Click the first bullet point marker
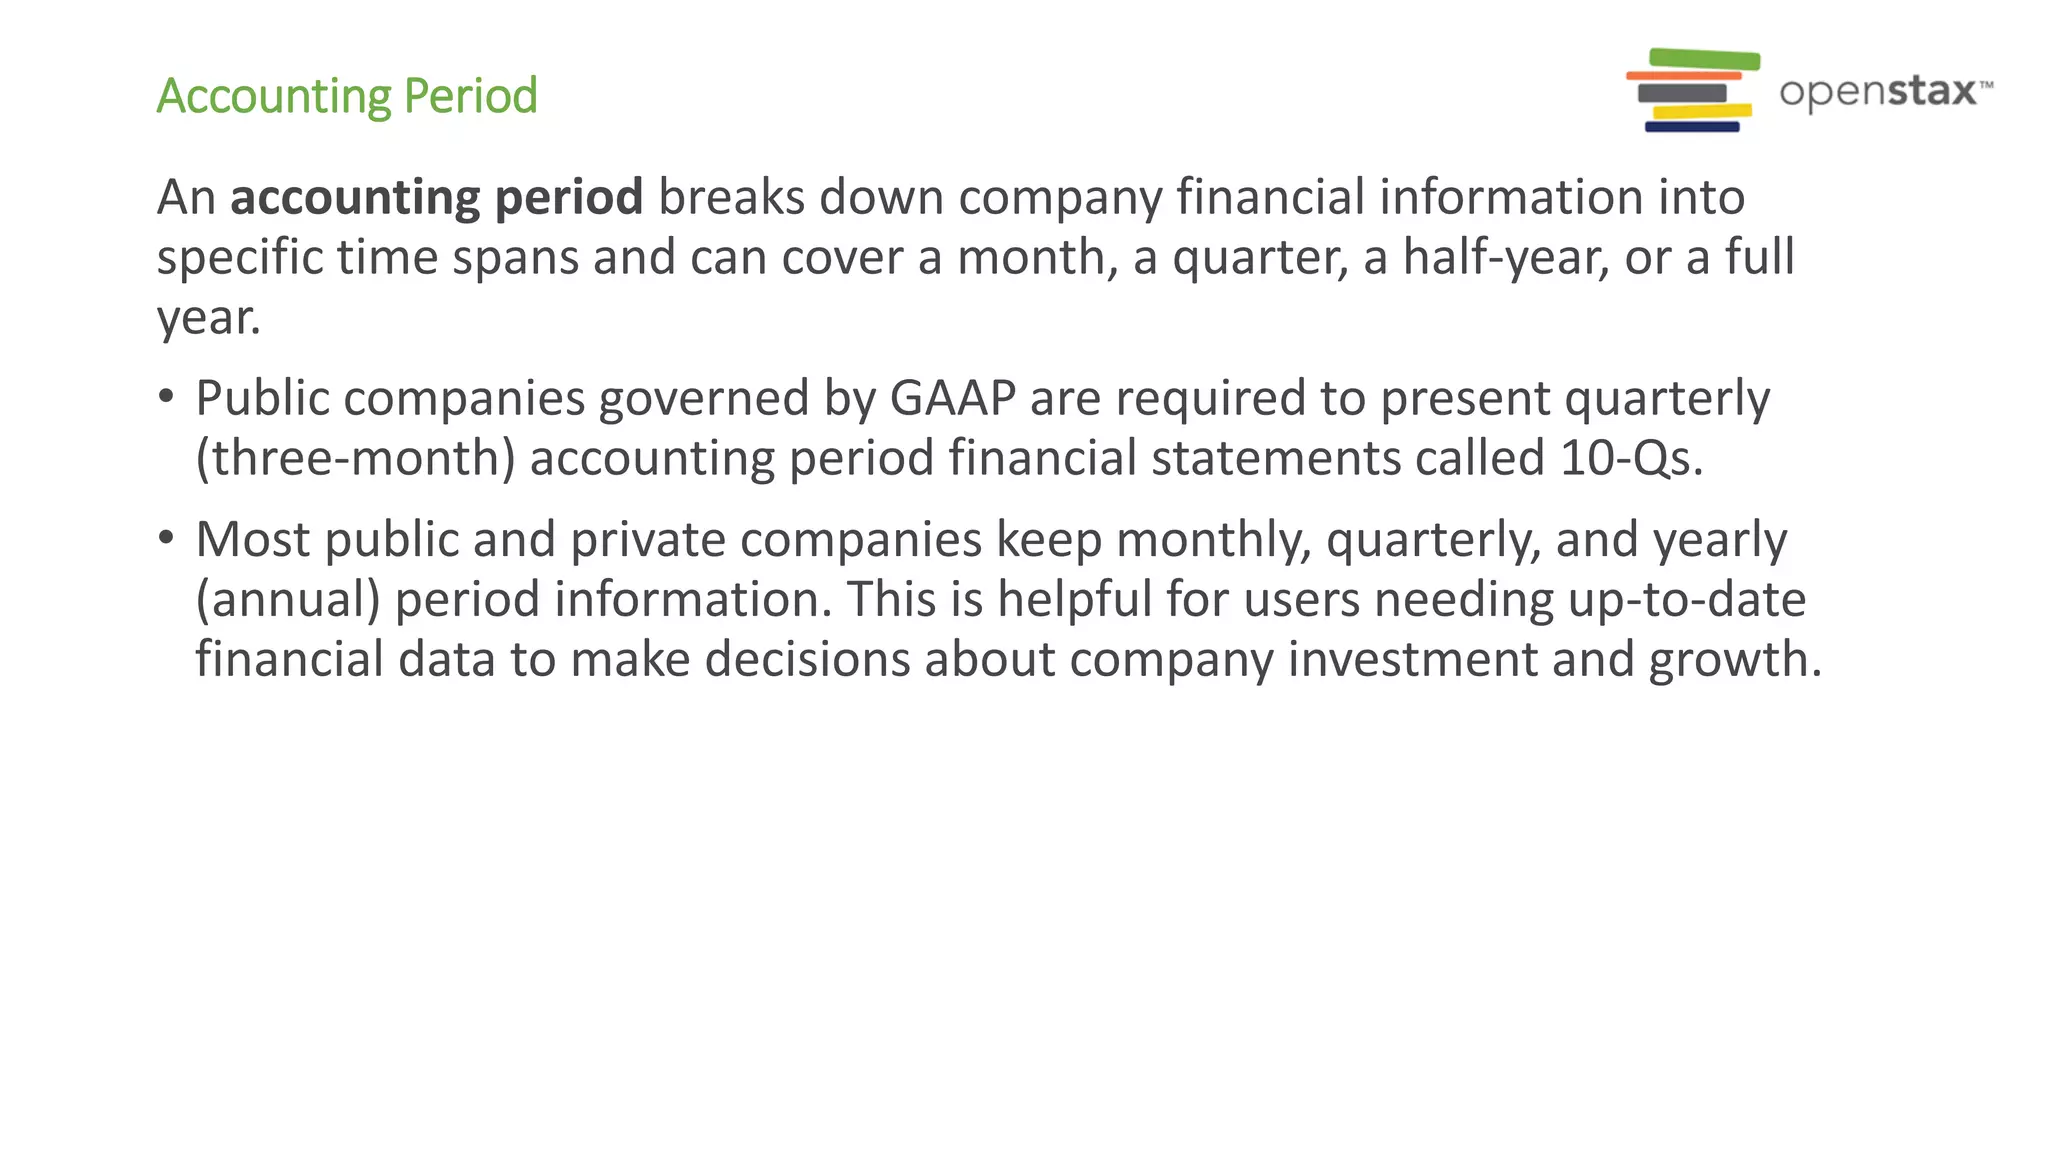The image size is (2048, 1152). [x=166, y=397]
